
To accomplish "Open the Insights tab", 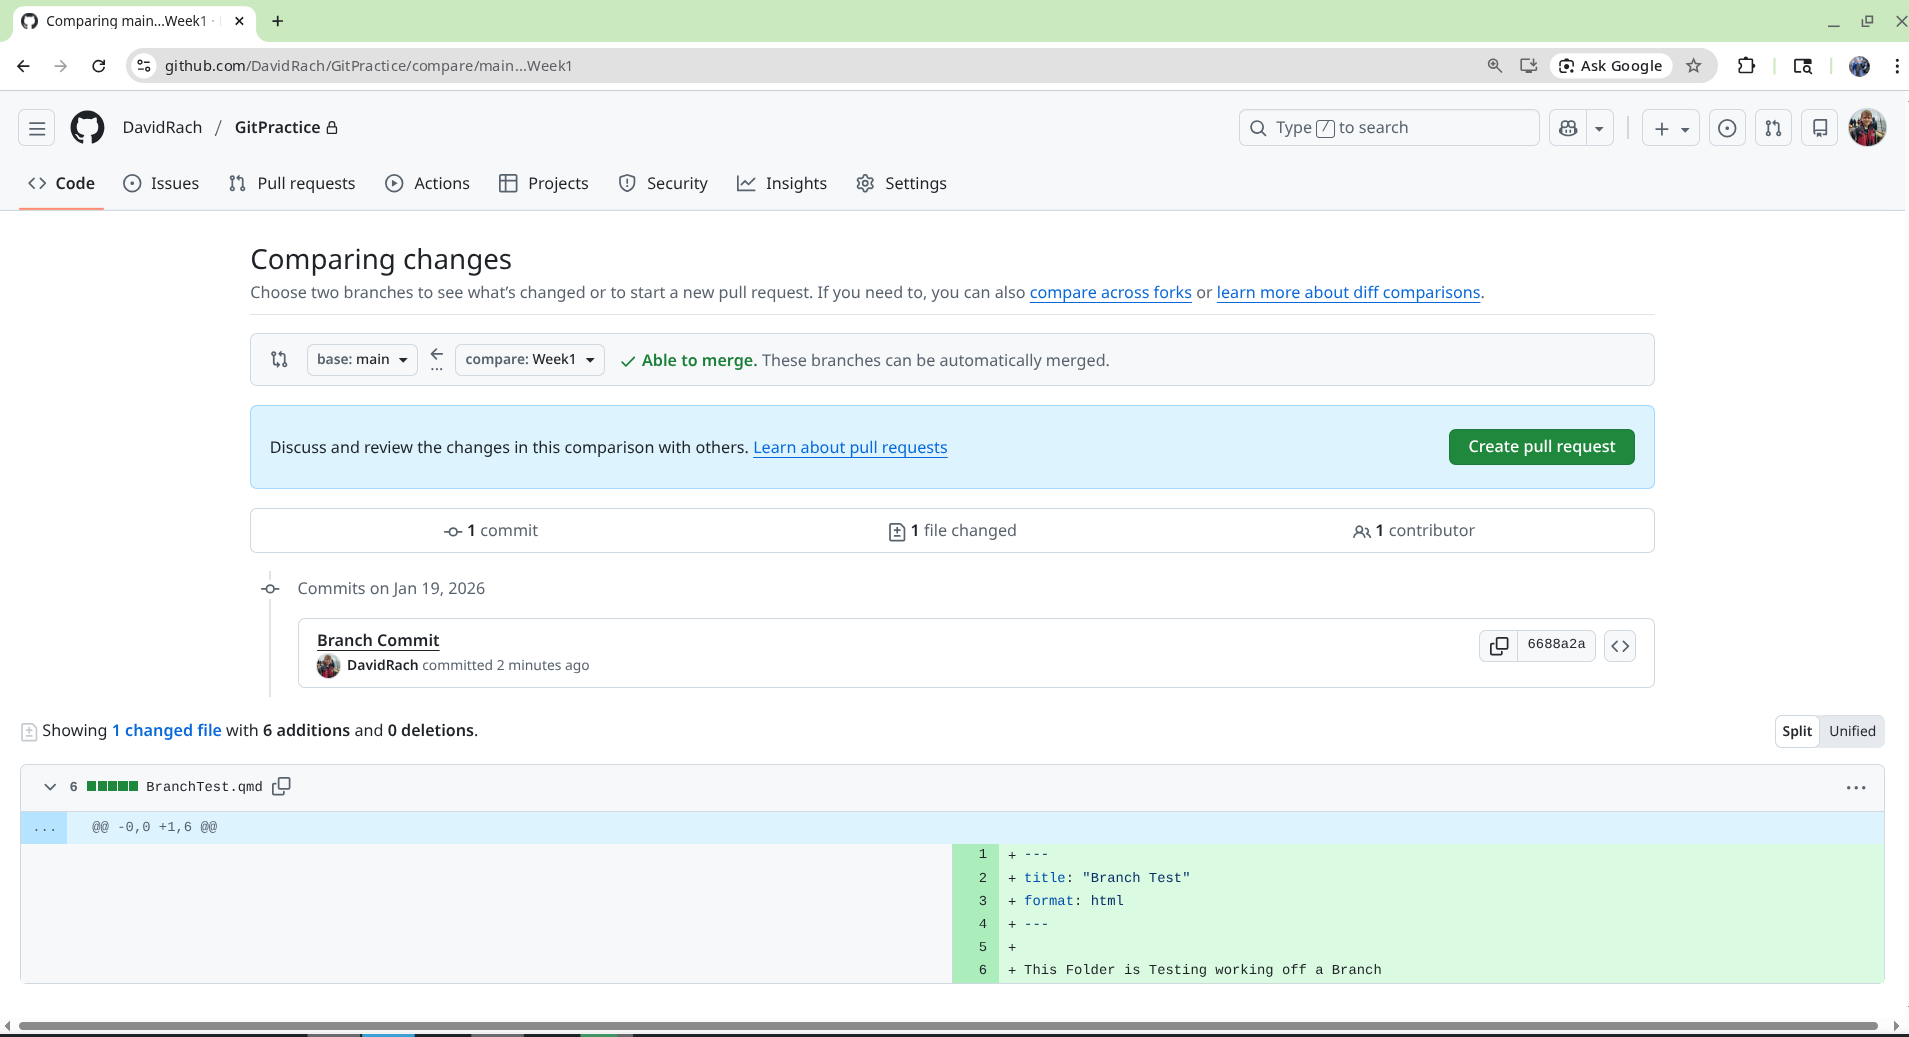I will 782,184.
